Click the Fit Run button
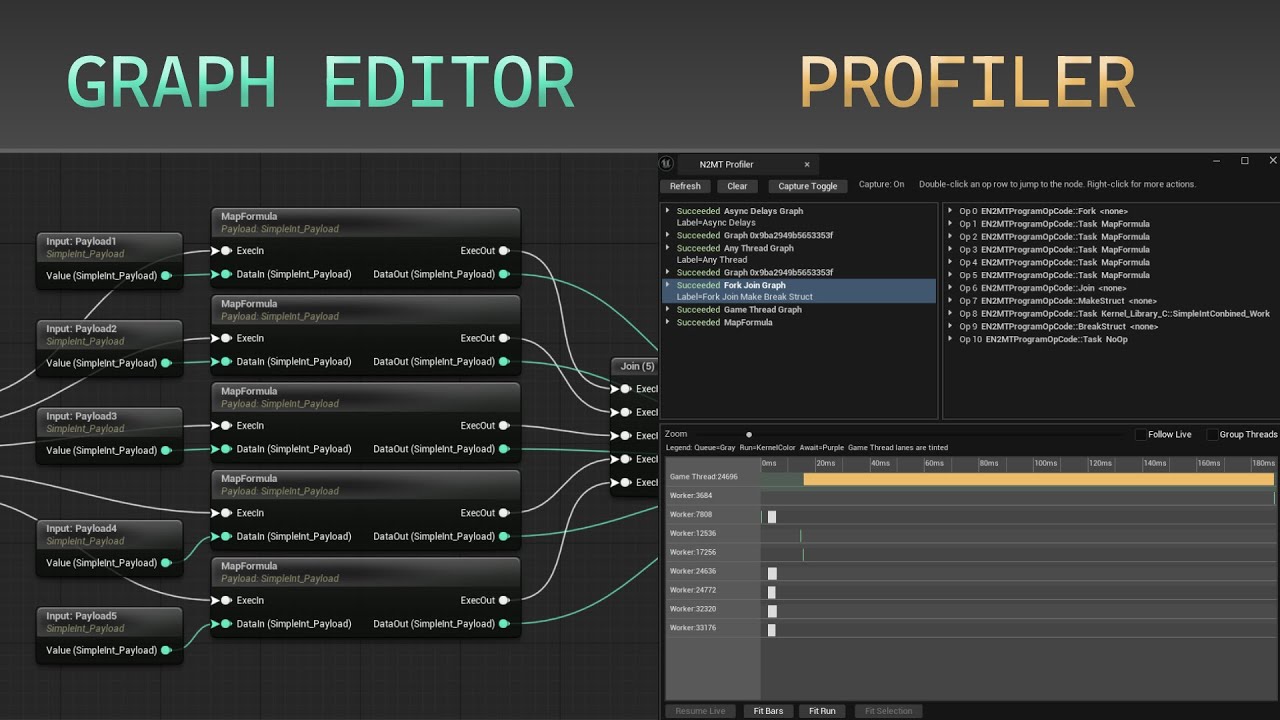The width and height of the screenshot is (1280, 720). pos(822,711)
